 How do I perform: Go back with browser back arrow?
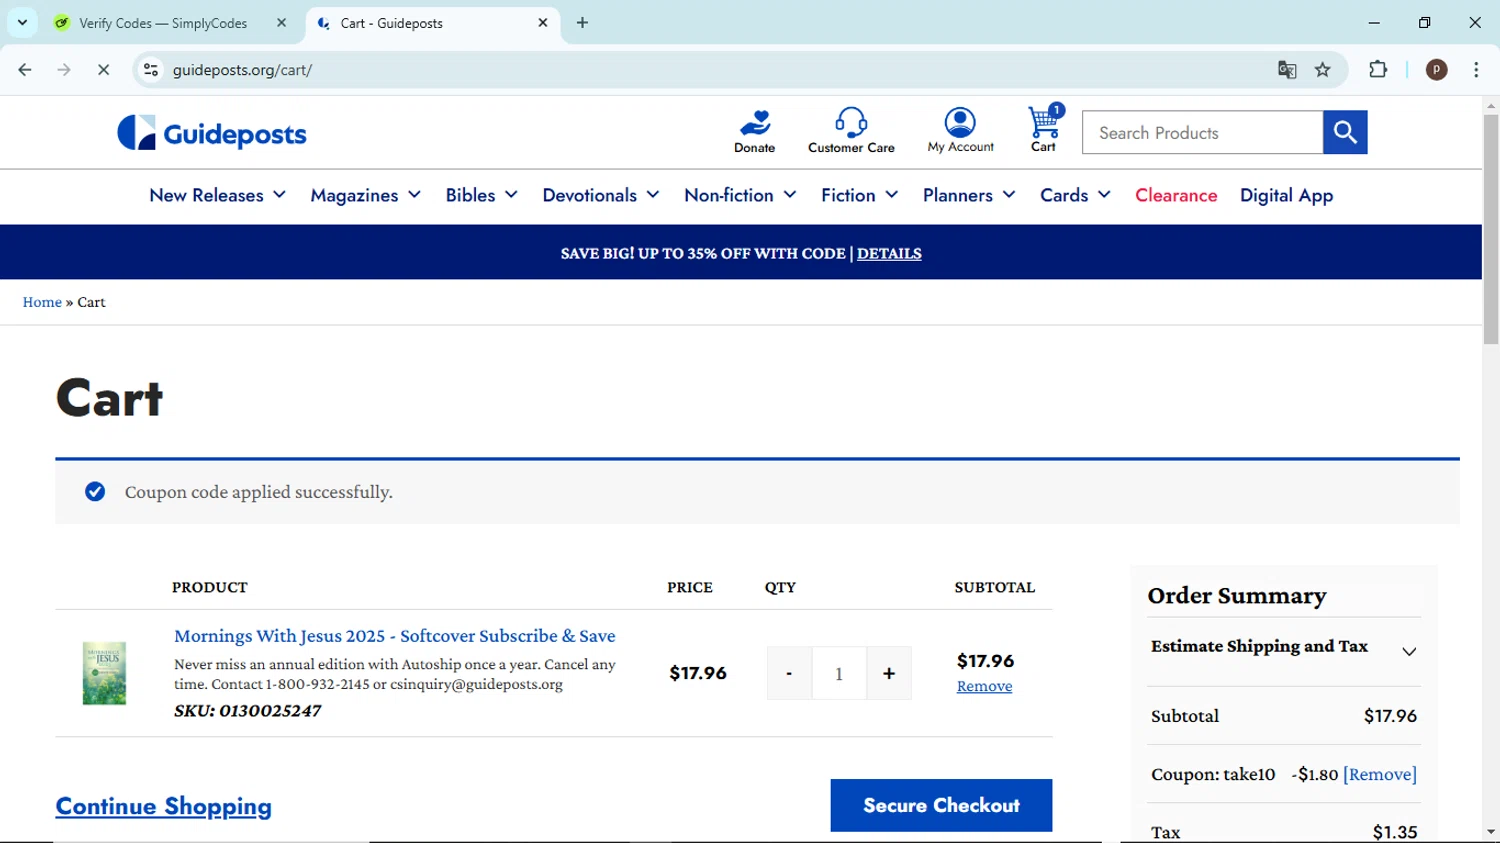click(x=25, y=70)
